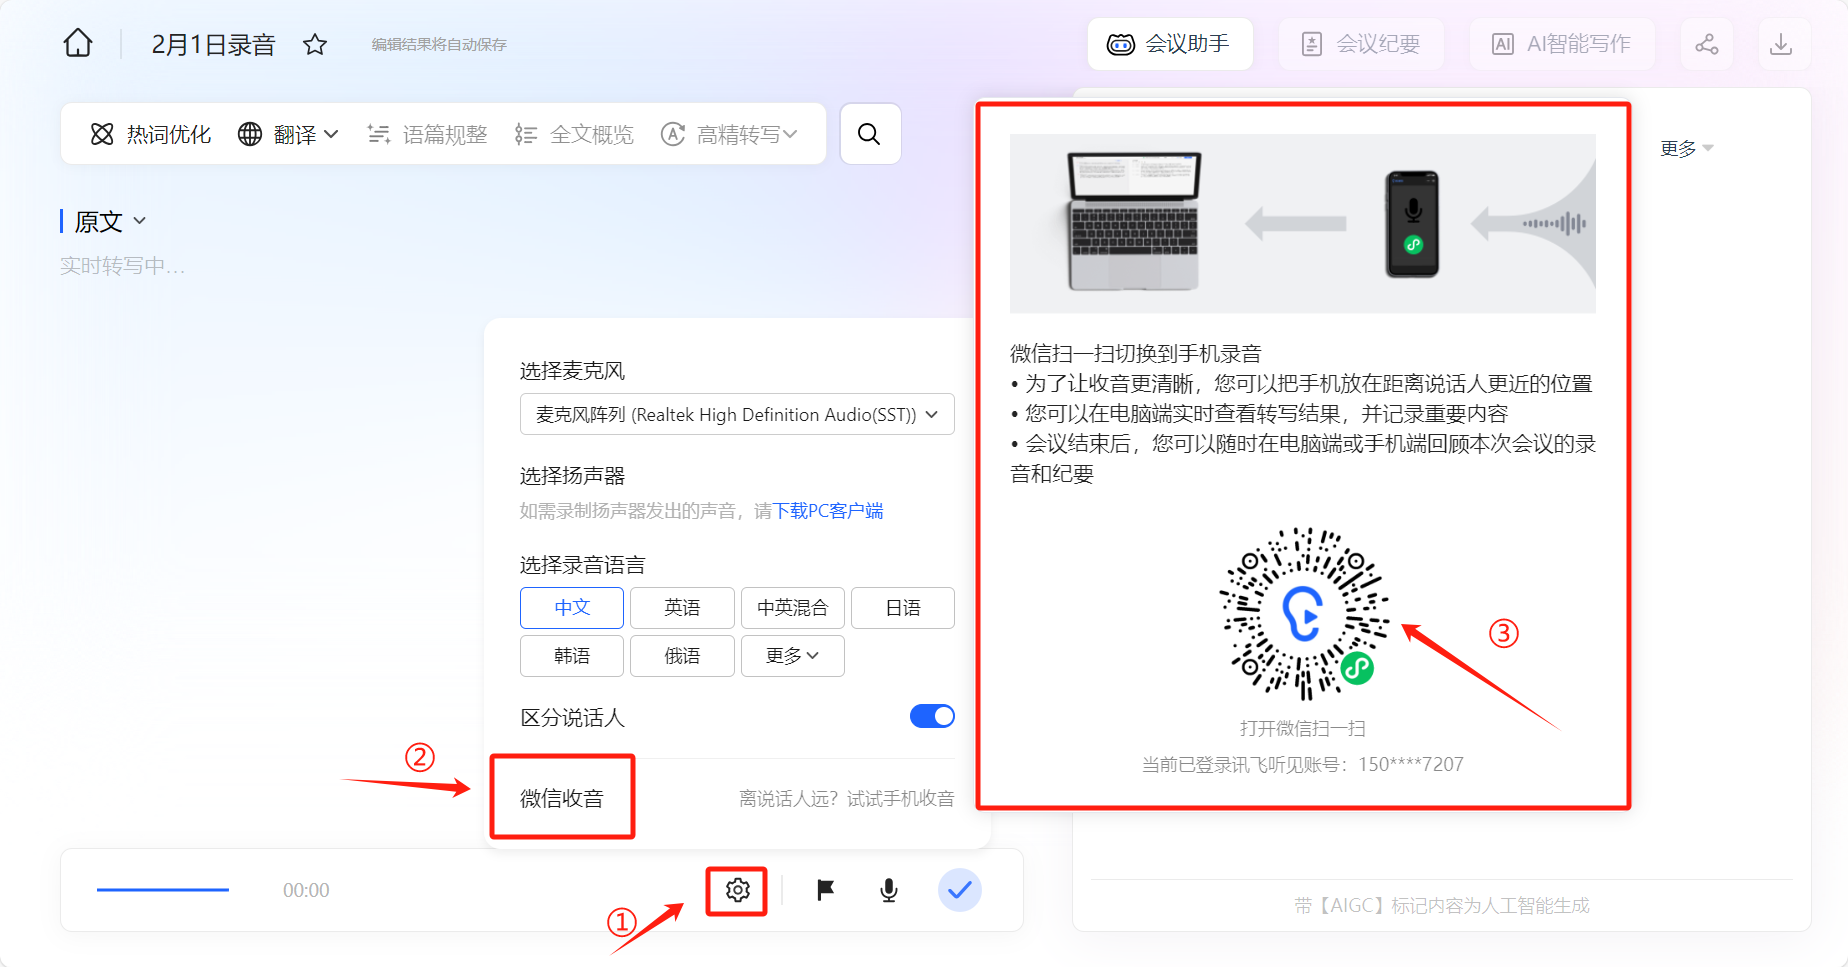The image size is (1848, 967).
Task: Open the microphone selection dropdown
Action: tap(737, 415)
